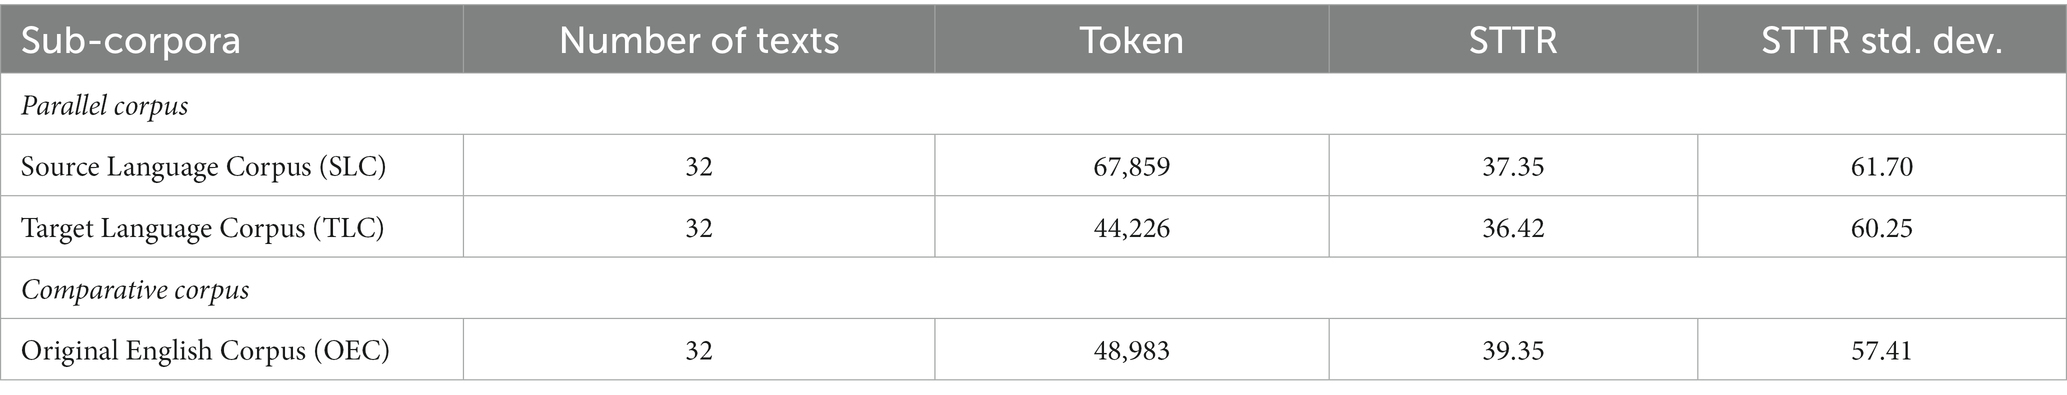Select the std. dev. value 61.70
This screenshot has width=2067, height=395.
pyautogui.click(x=1882, y=166)
